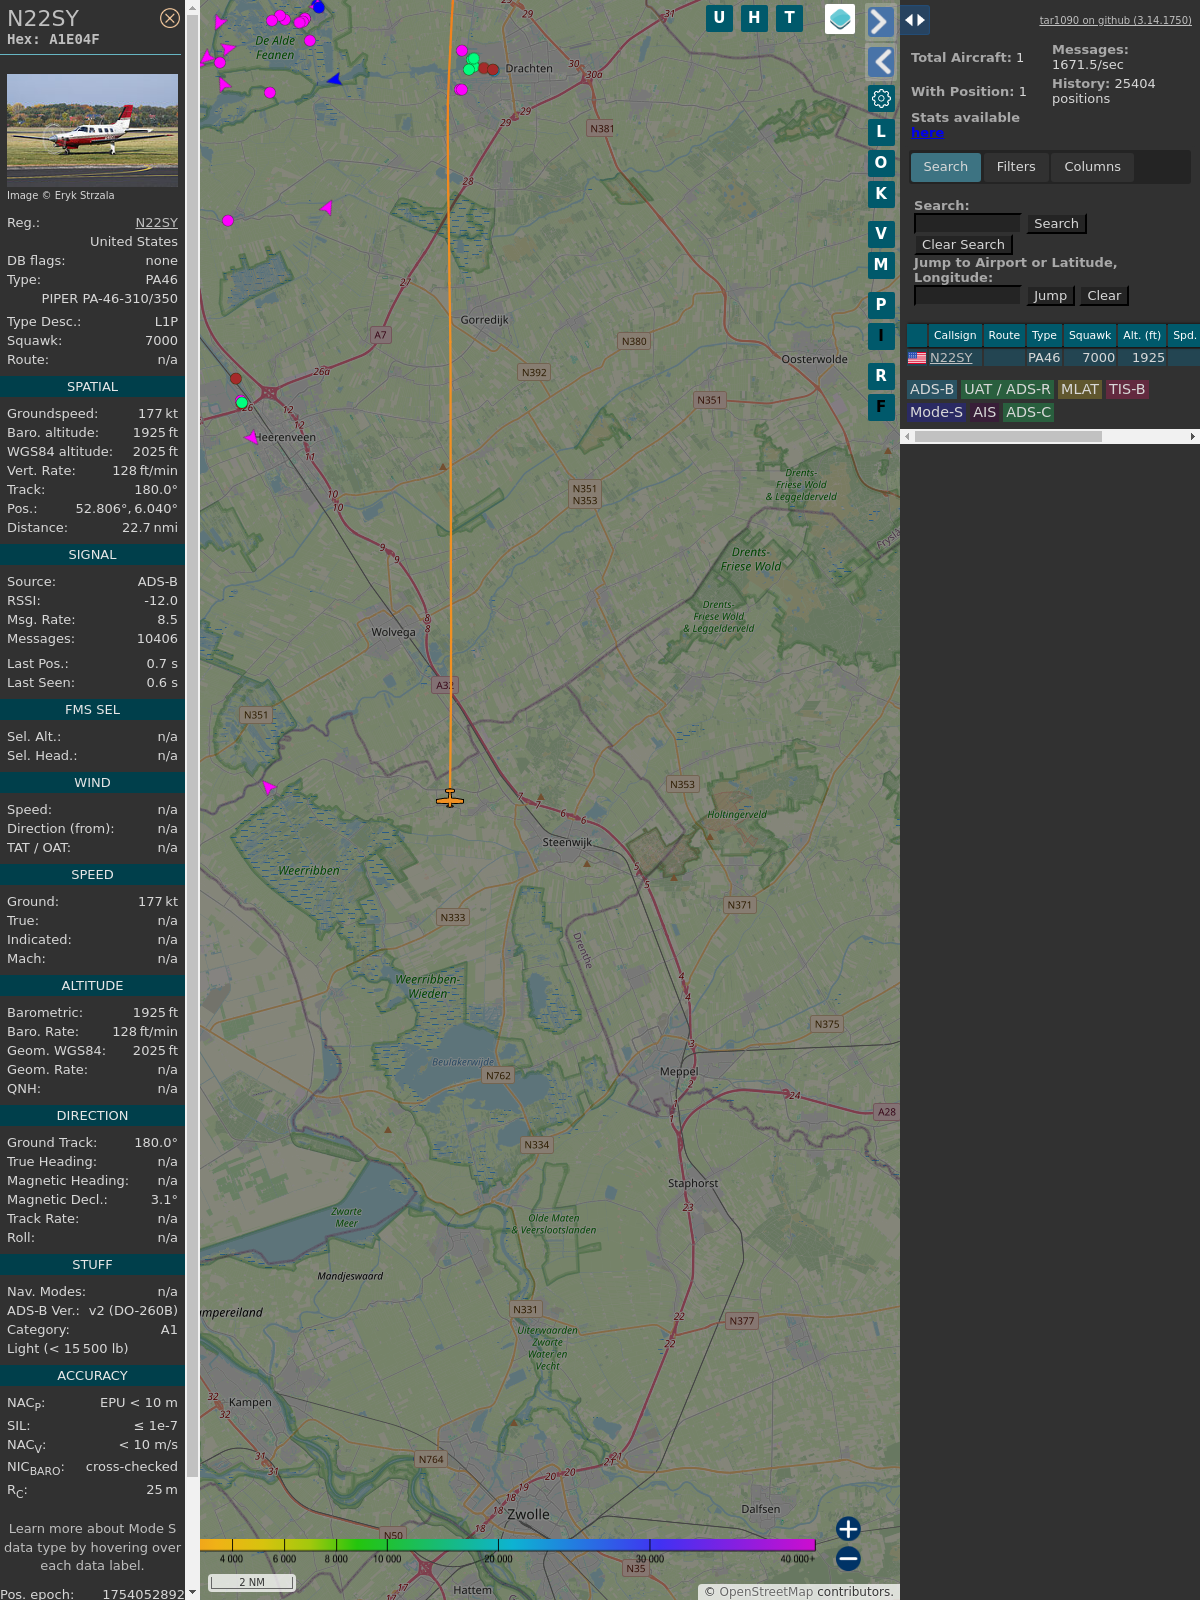Sort table by Callsign column
Screen dimensions: 1200x1600
(955, 336)
